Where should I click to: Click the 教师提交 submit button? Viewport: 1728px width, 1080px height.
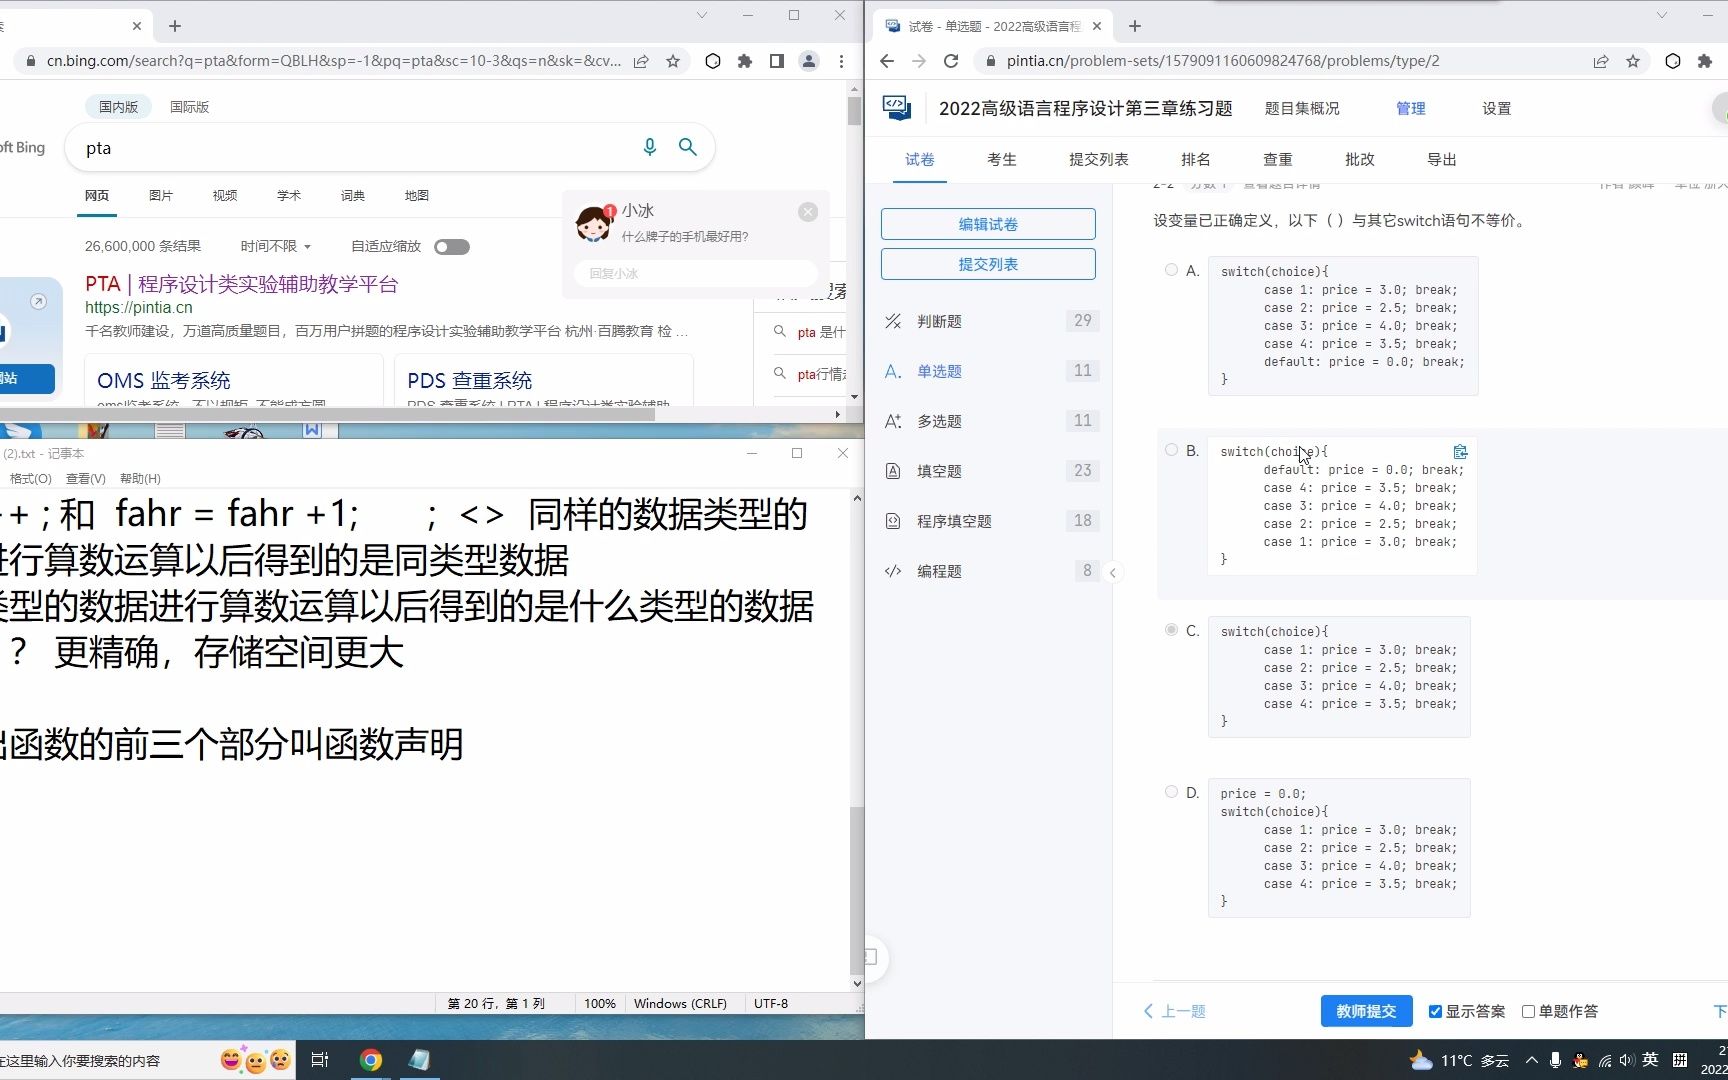(1365, 1011)
